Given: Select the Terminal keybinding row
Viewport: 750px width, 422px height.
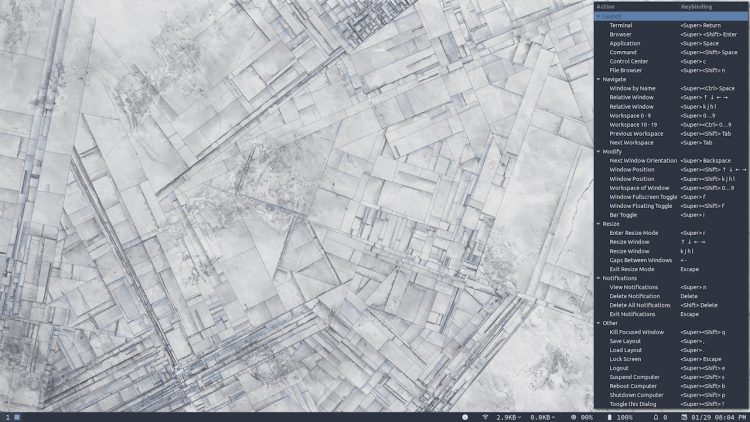Looking at the screenshot, I should coord(671,25).
